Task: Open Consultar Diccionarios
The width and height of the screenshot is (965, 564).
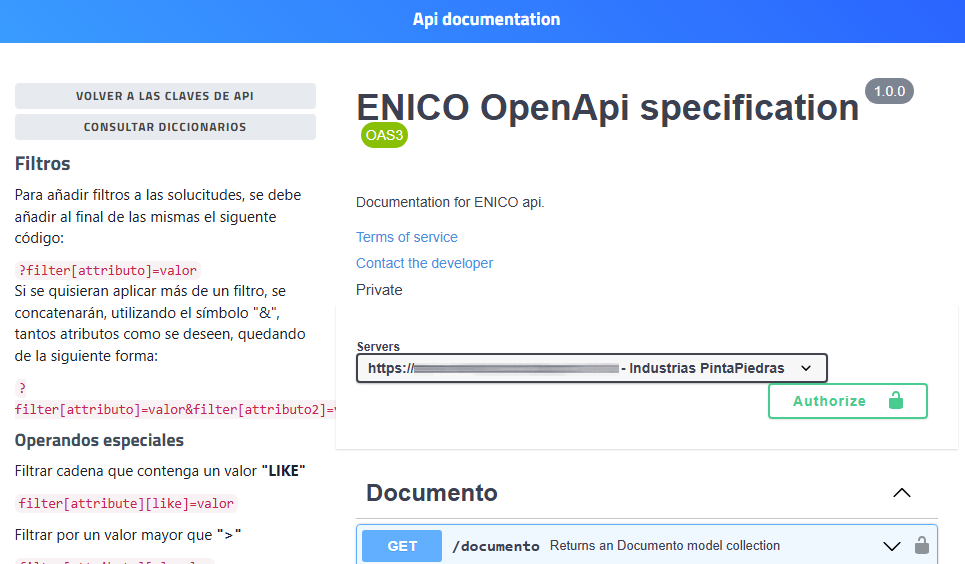Action: click(165, 127)
